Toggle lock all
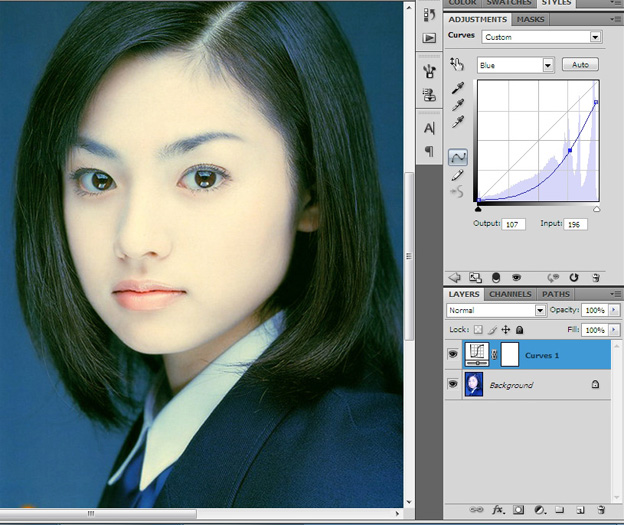624x525 pixels. click(519, 330)
